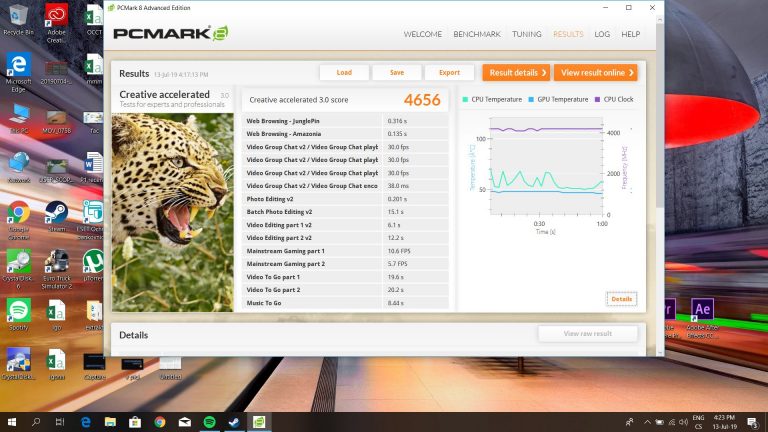Click the Steam taskbar icon
The height and width of the screenshot is (432, 768).
[x=233, y=422]
